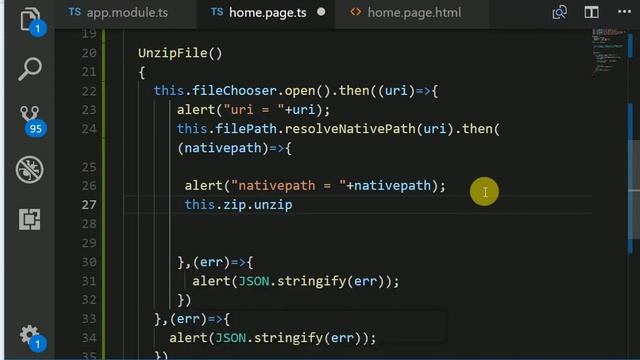This screenshot has height=360, width=640.
Task: Open the Run and Debug icon
Action: pos(29,169)
